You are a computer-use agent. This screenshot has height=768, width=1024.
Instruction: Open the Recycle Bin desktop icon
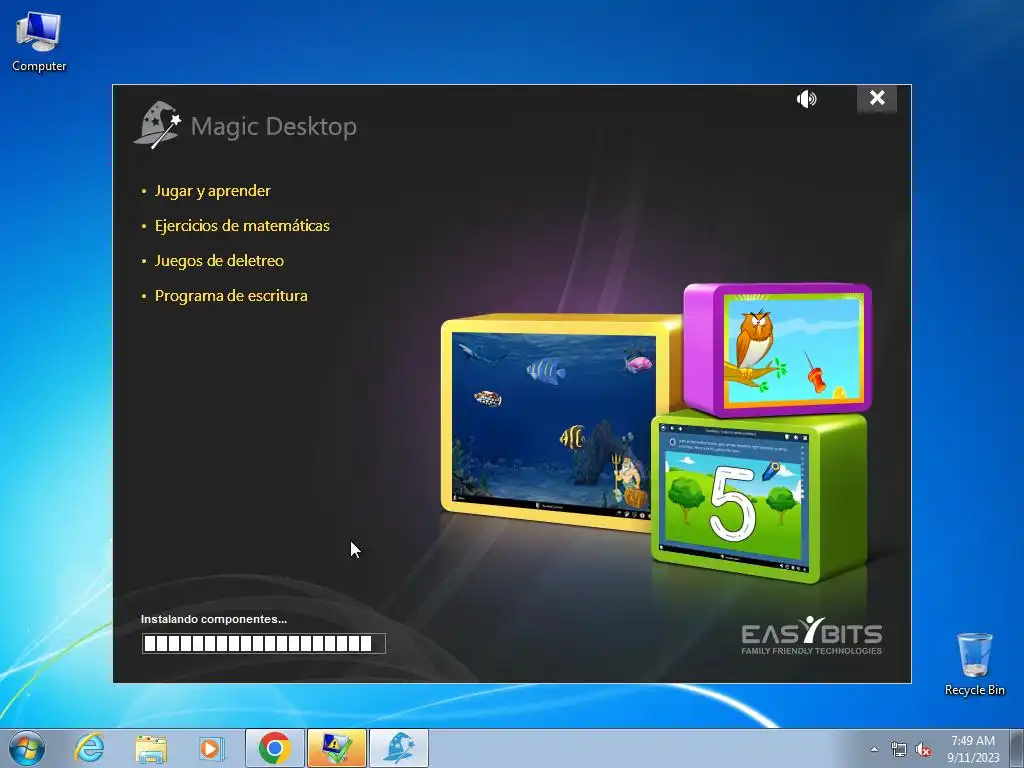click(x=974, y=664)
